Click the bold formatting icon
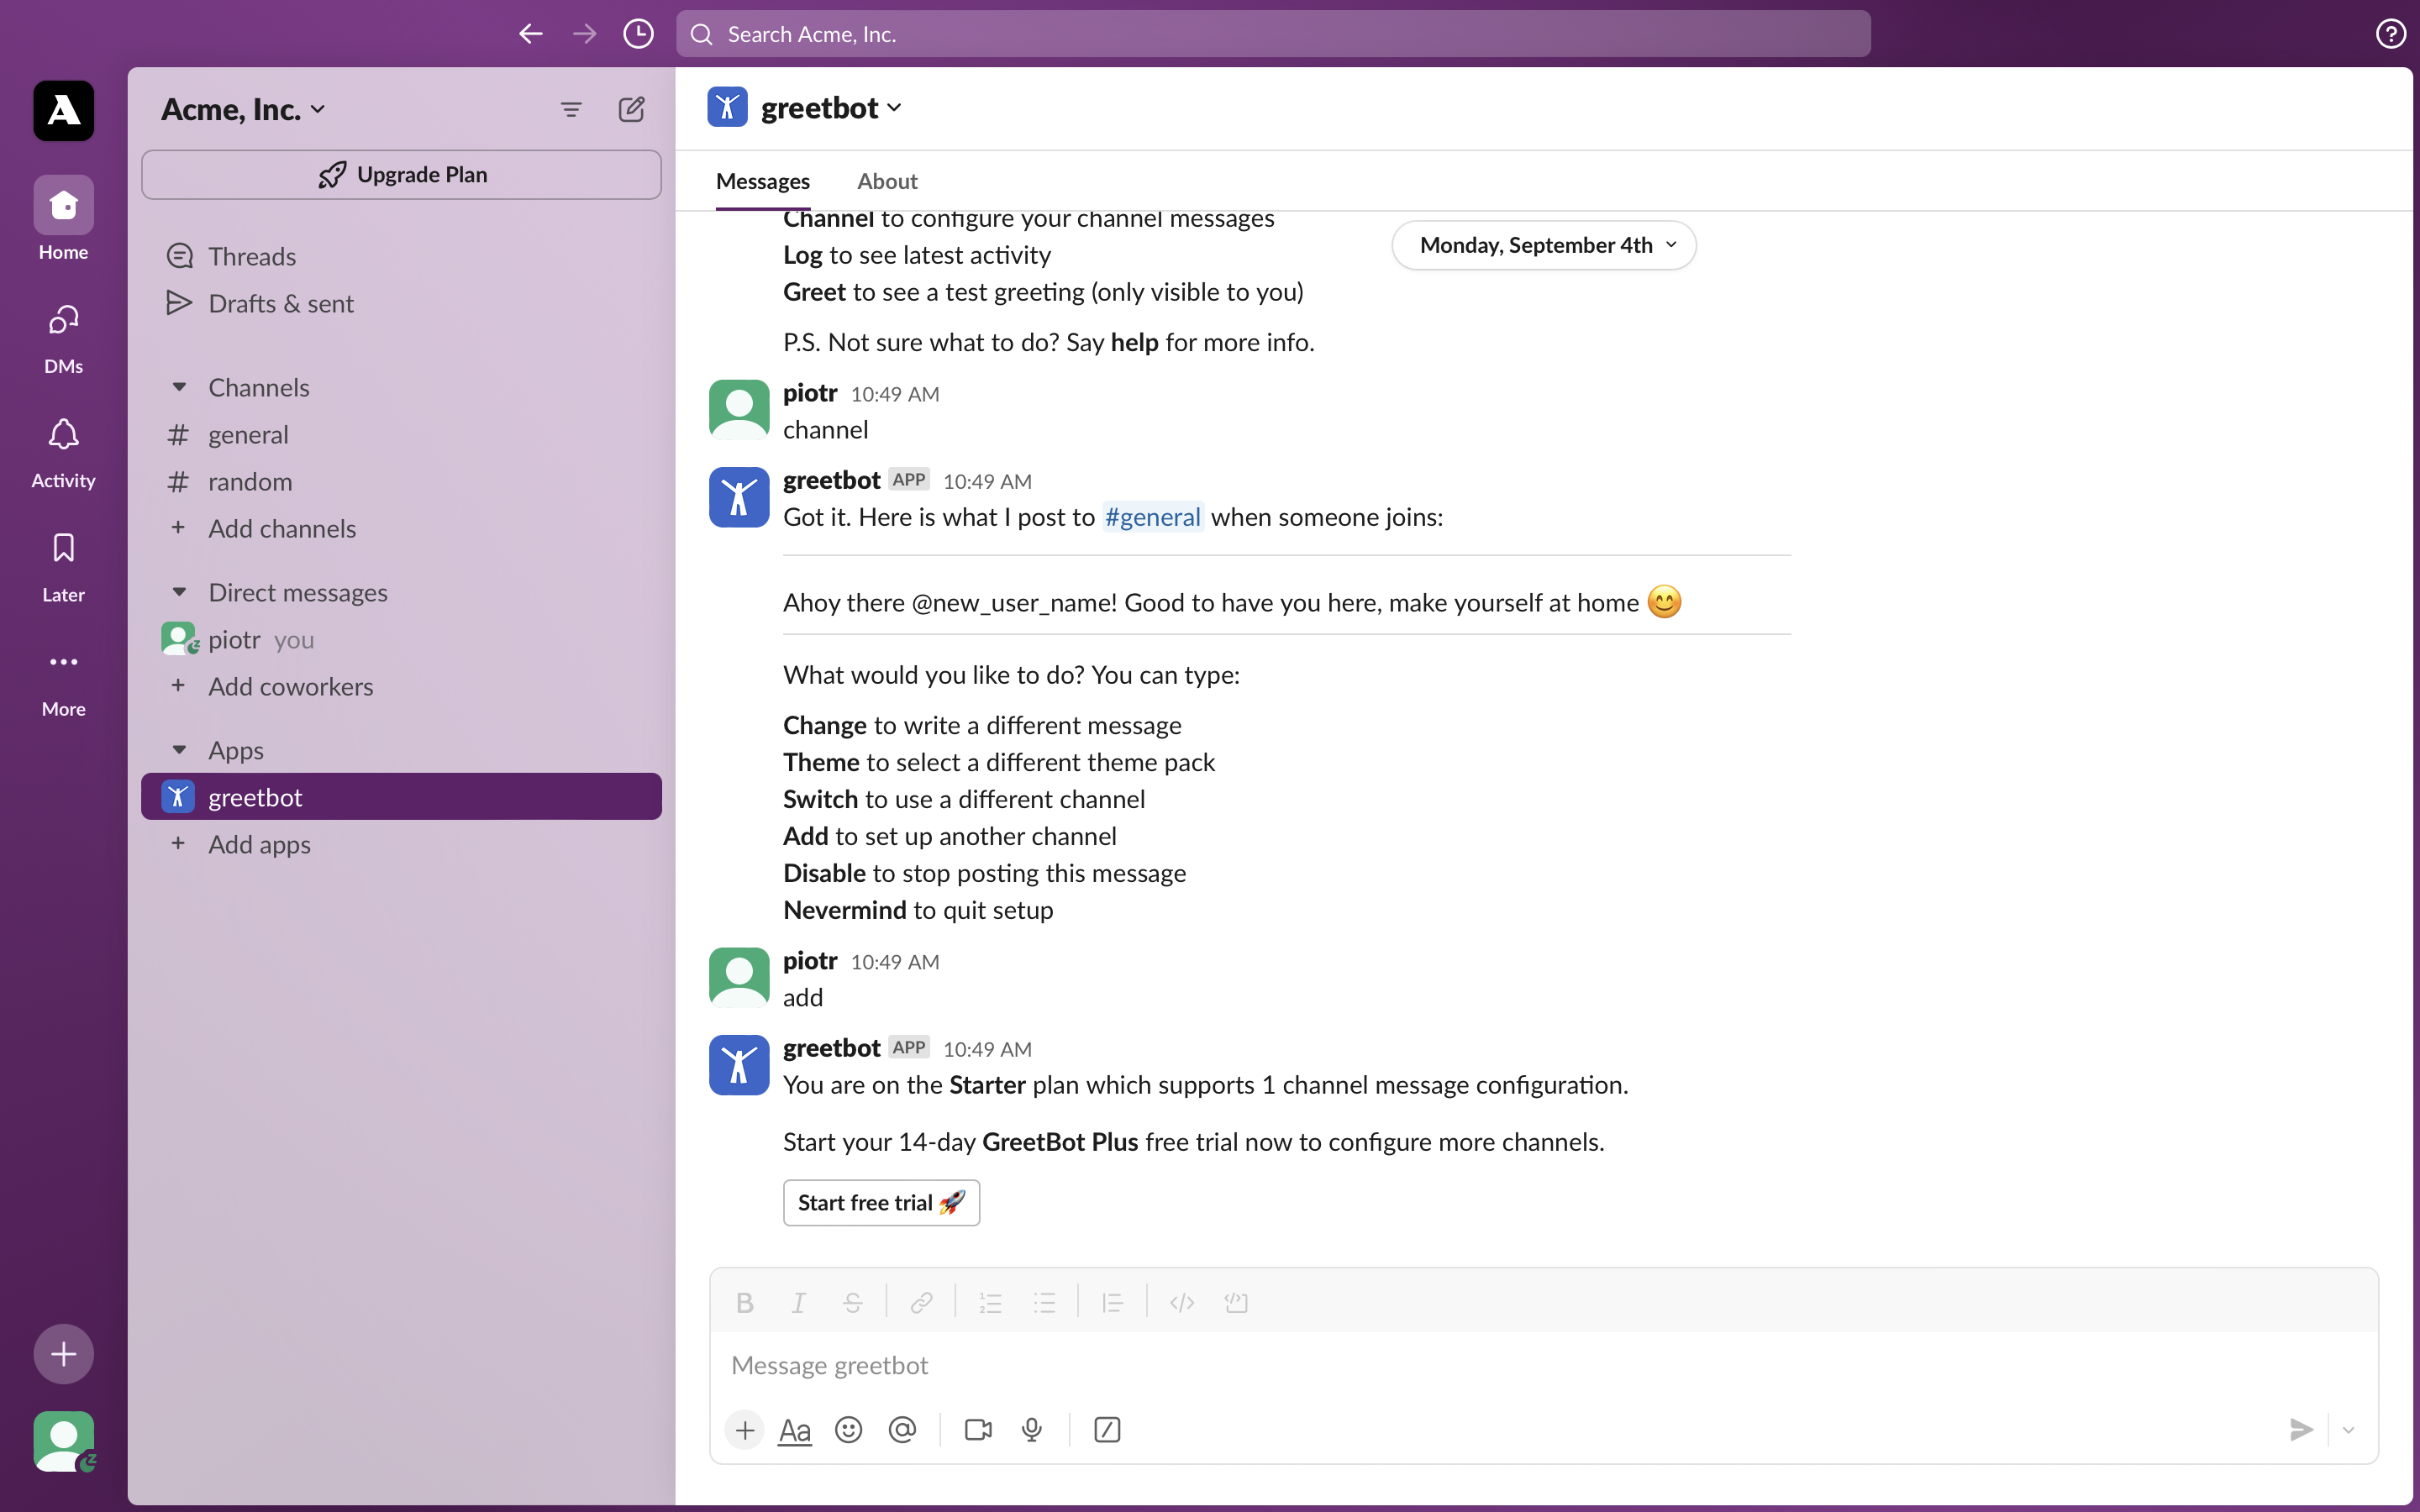This screenshot has width=2420, height=1512. pyautogui.click(x=742, y=1301)
